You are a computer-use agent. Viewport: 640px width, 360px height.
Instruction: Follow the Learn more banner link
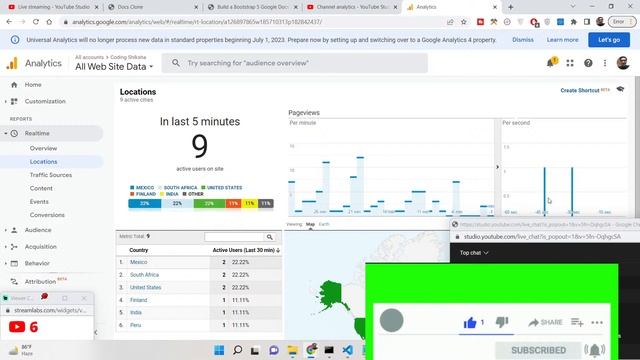click(x=562, y=40)
